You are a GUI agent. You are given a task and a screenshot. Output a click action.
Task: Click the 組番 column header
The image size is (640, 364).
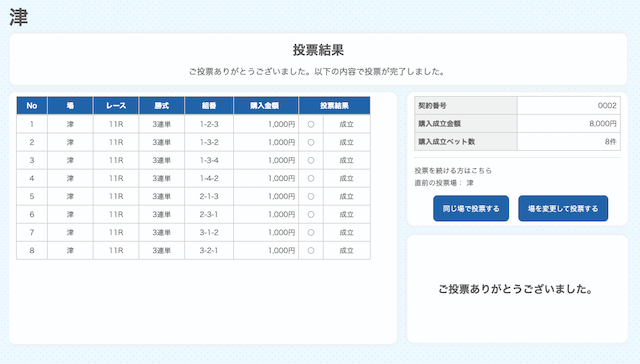pos(209,106)
